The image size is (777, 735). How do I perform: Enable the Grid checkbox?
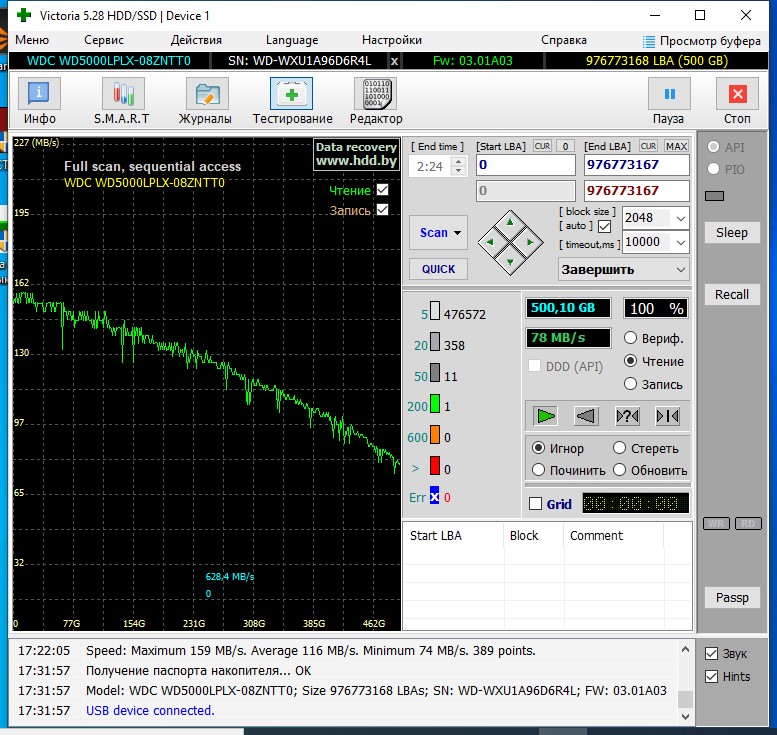(x=535, y=504)
